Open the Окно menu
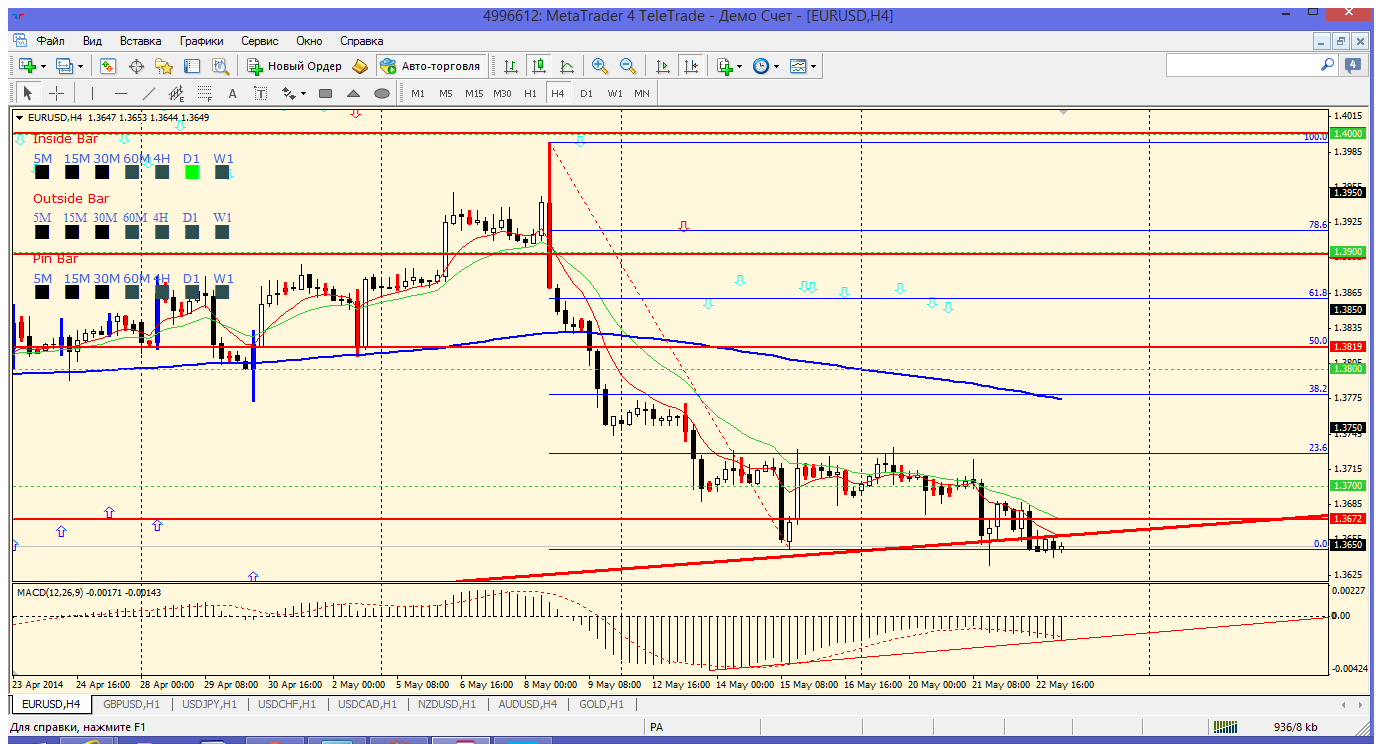 tap(309, 41)
